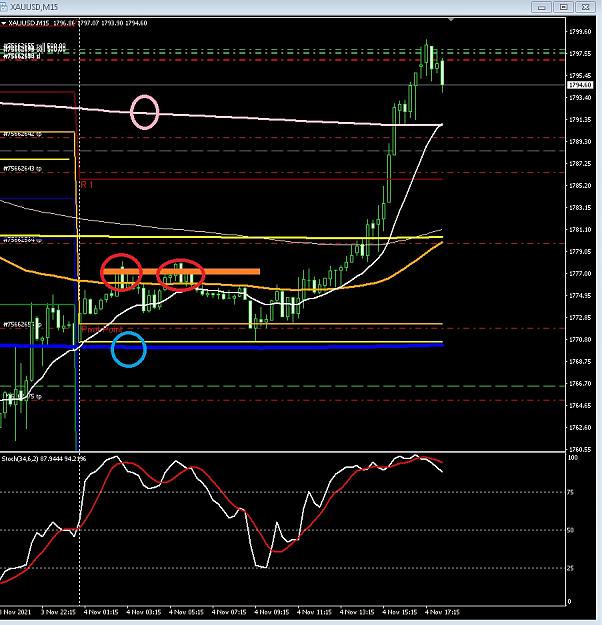The width and height of the screenshot is (602, 625).
Task: Select the OHLC values 1797.07 1793.90 1794.60
Action: pyautogui.click(x=113, y=23)
